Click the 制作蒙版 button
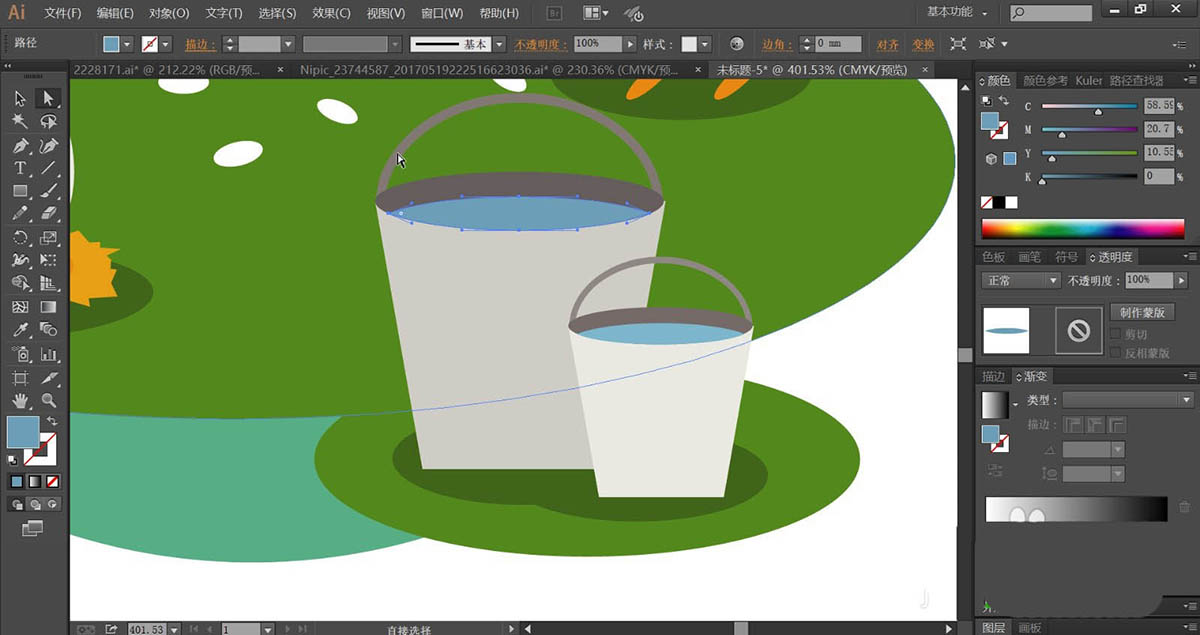The width and height of the screenshot is (1200, 635). [1140, 312]
